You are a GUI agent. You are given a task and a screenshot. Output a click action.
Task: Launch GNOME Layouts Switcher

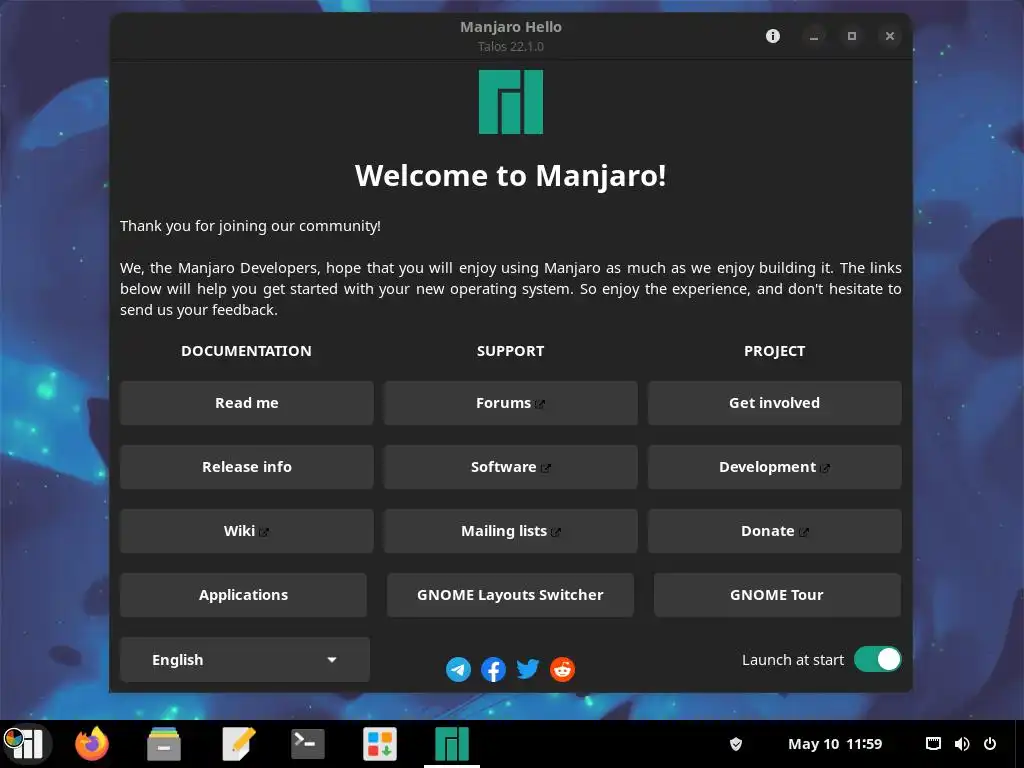coord(511,595)
